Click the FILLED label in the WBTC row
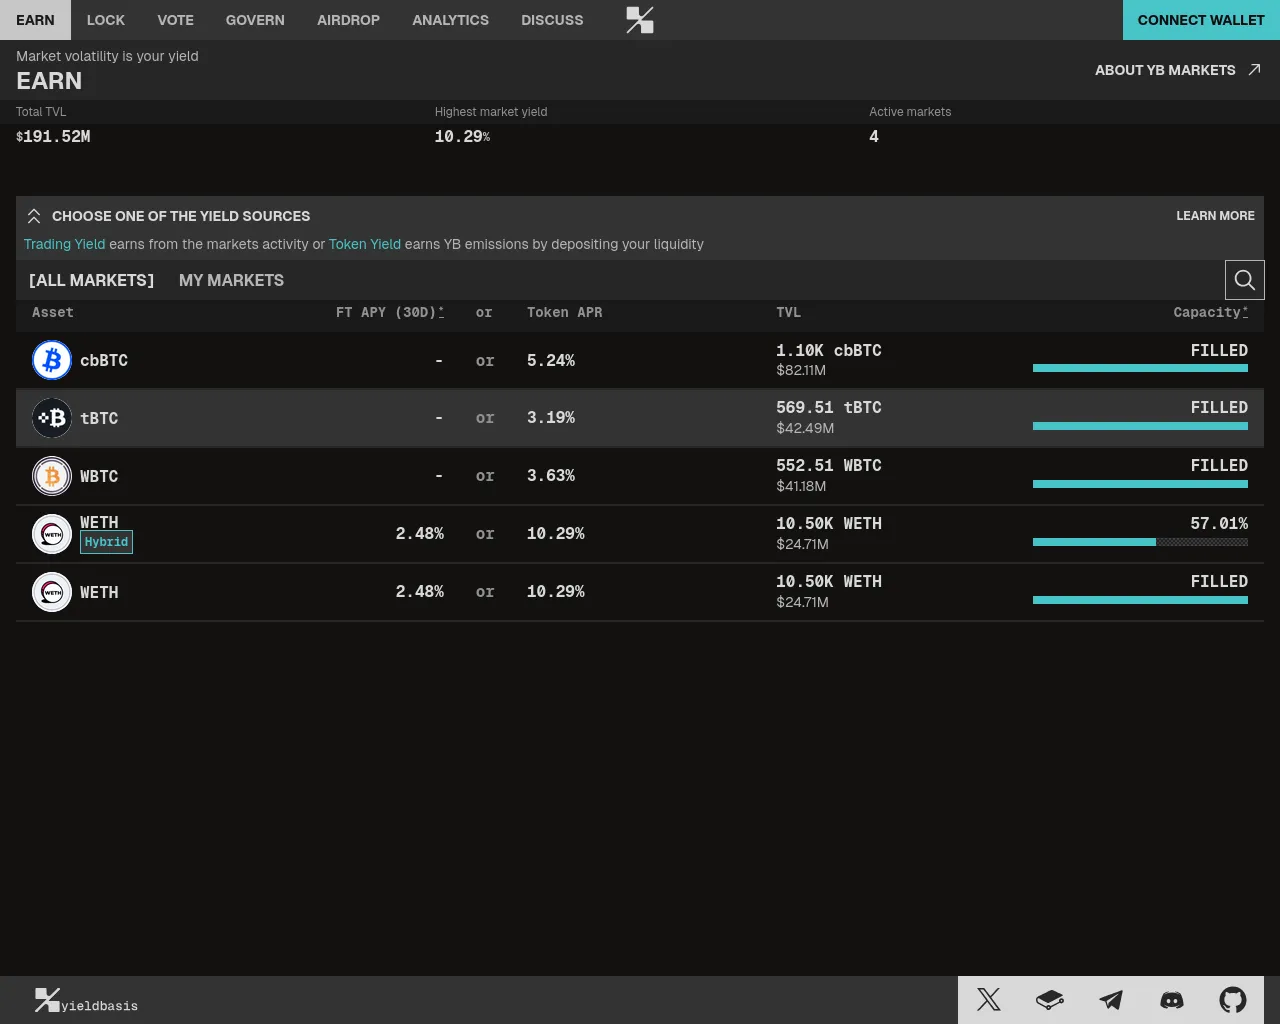The width and height of the screenshot is (1280, 1024). point(1219,466)
